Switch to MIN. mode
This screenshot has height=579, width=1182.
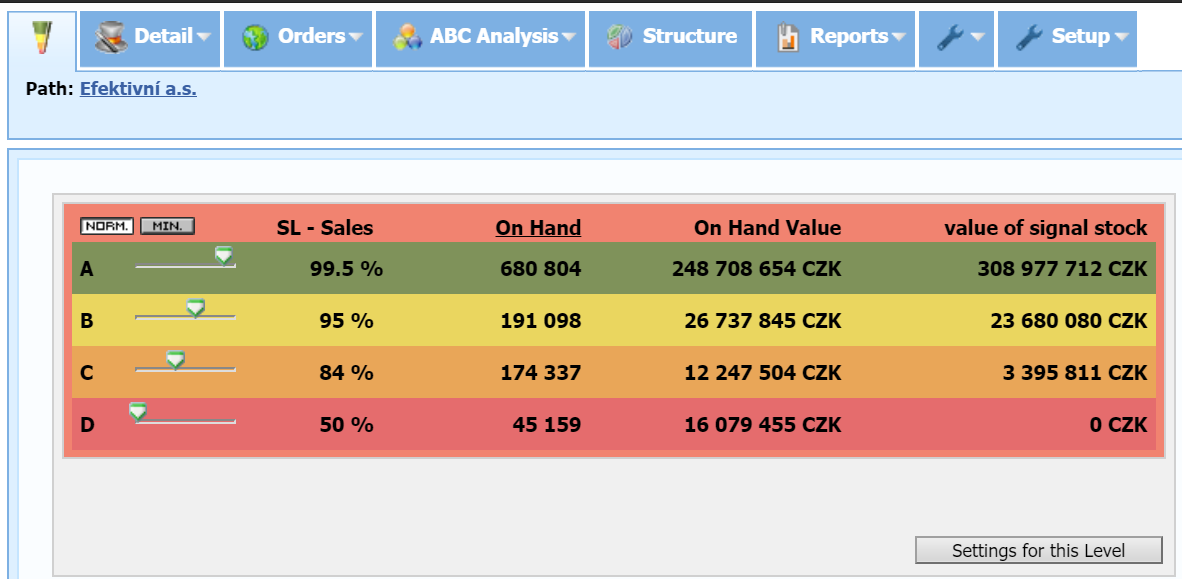pyautogui.click(x=167, y=226)
